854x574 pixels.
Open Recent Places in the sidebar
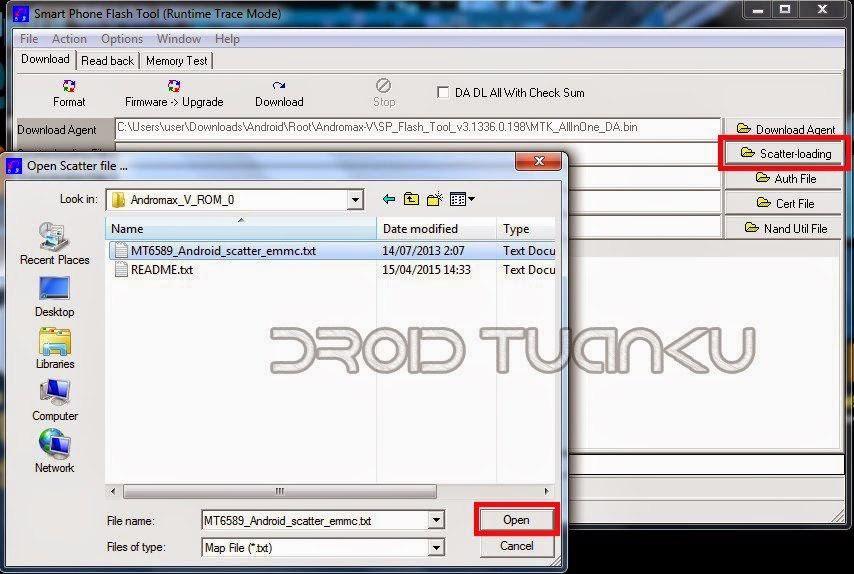click(54, 244)
